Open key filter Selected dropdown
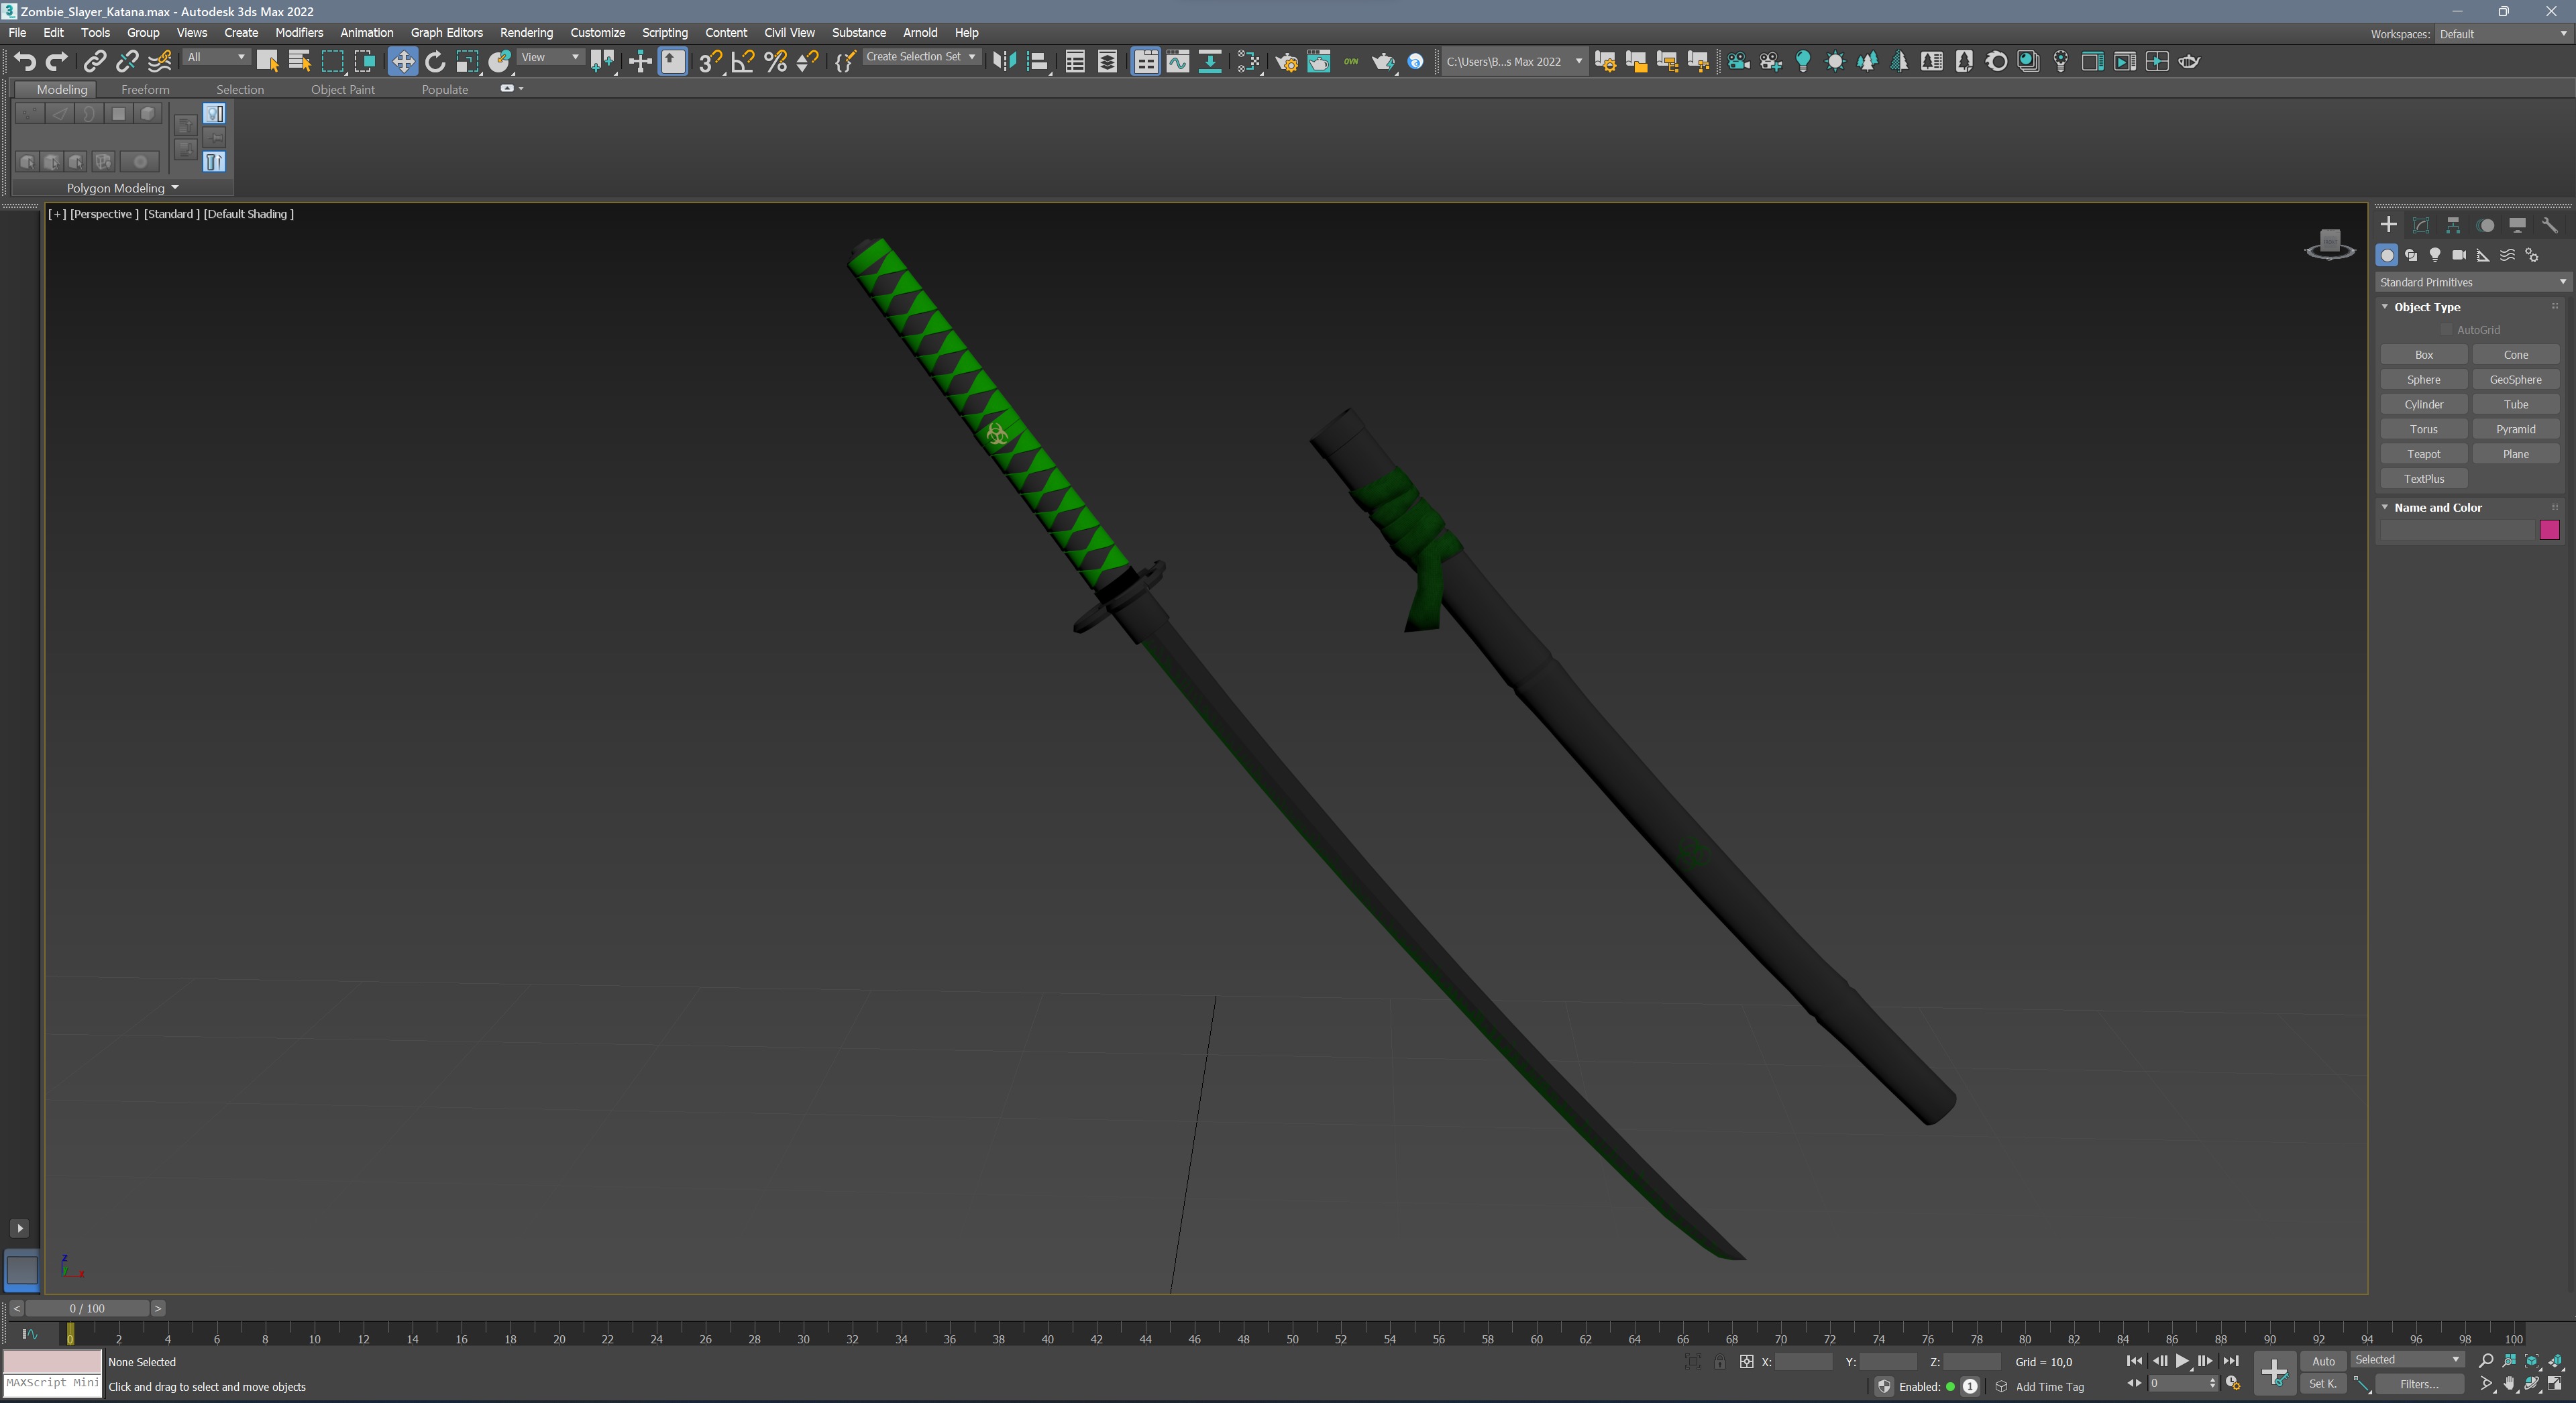 [2407, 1360]
